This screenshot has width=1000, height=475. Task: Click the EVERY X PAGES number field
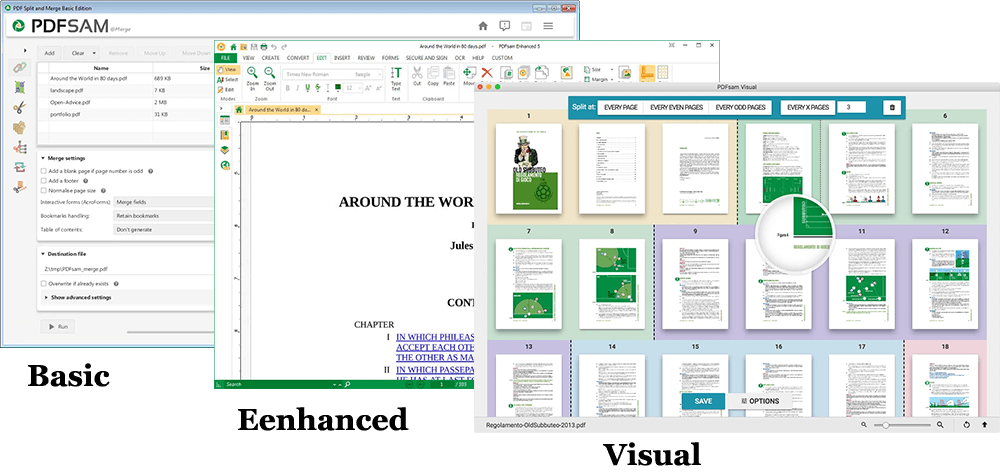(851, 107)
